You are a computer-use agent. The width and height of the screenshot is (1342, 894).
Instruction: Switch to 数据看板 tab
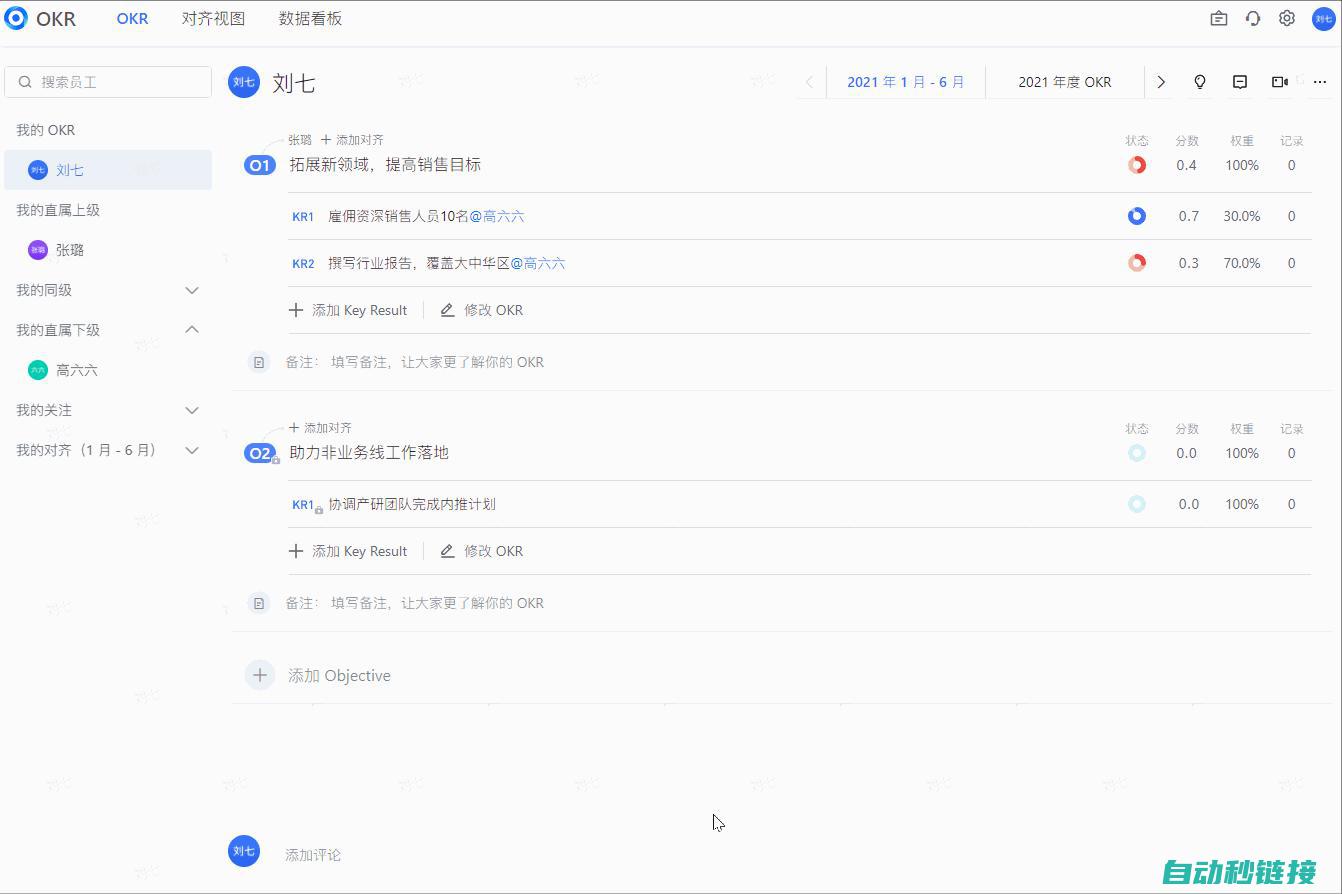310,18
